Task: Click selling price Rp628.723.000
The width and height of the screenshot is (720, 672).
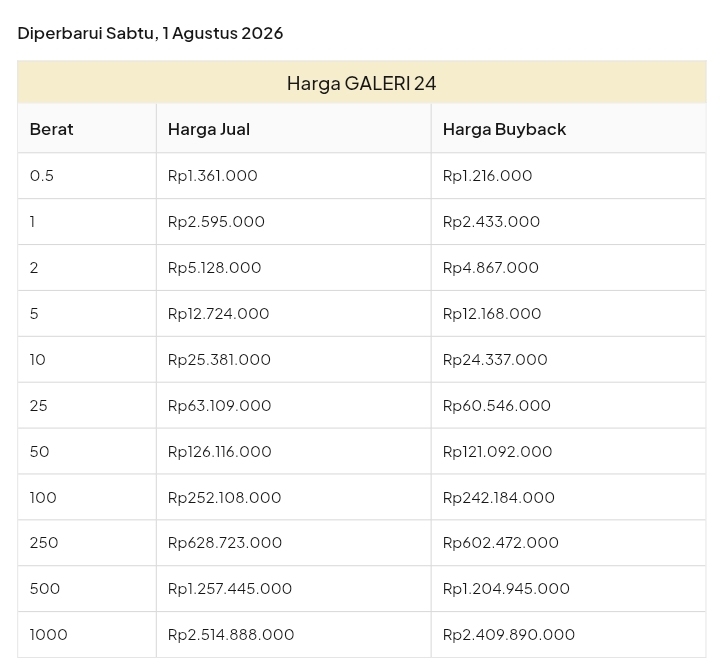Action: [225, 542]
